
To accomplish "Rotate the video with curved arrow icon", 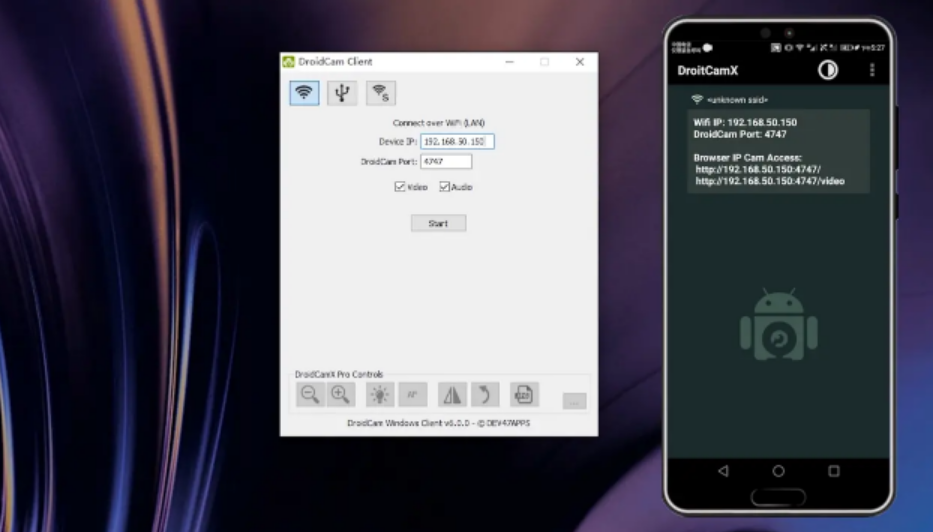I will [485, 395].
